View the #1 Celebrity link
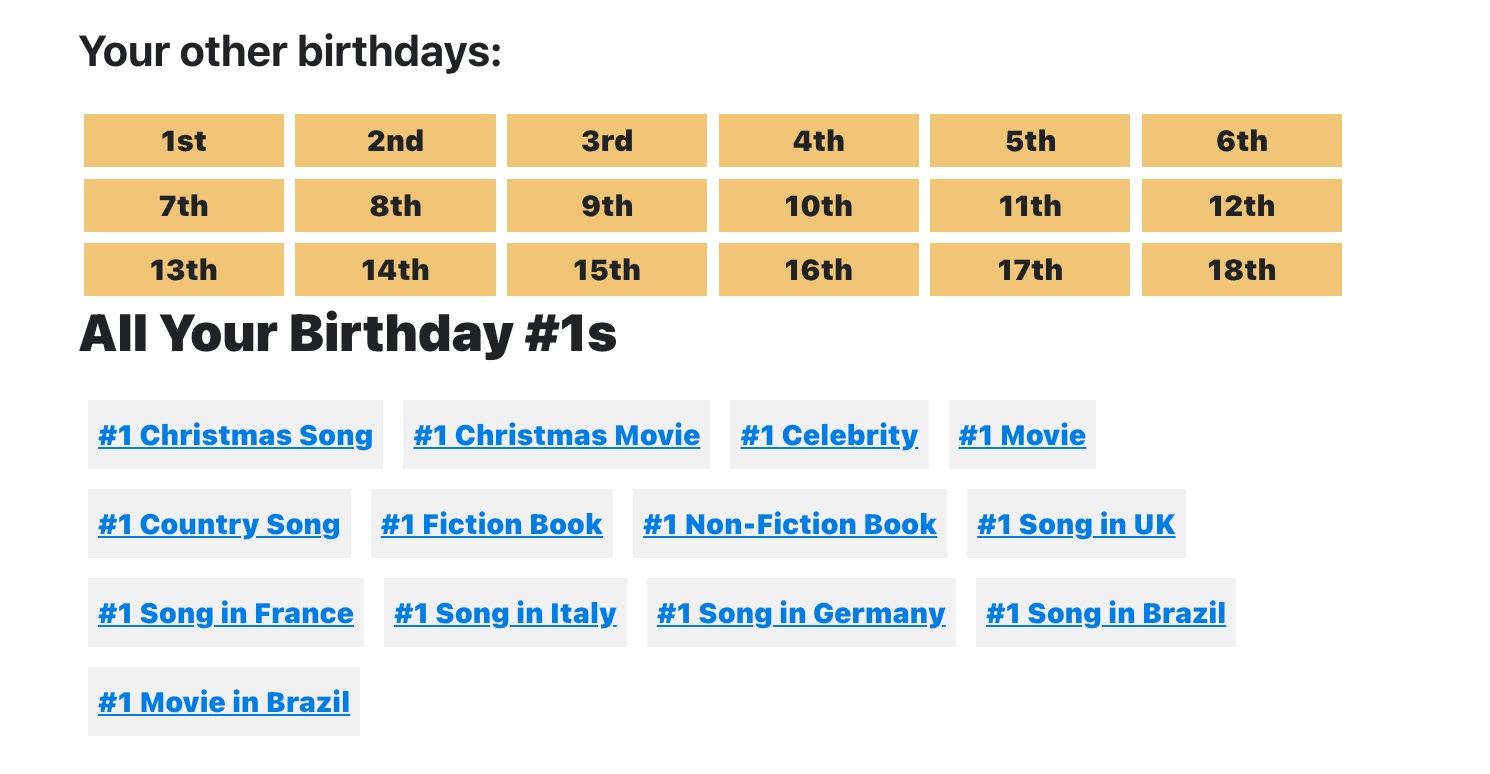 [829, 435]
